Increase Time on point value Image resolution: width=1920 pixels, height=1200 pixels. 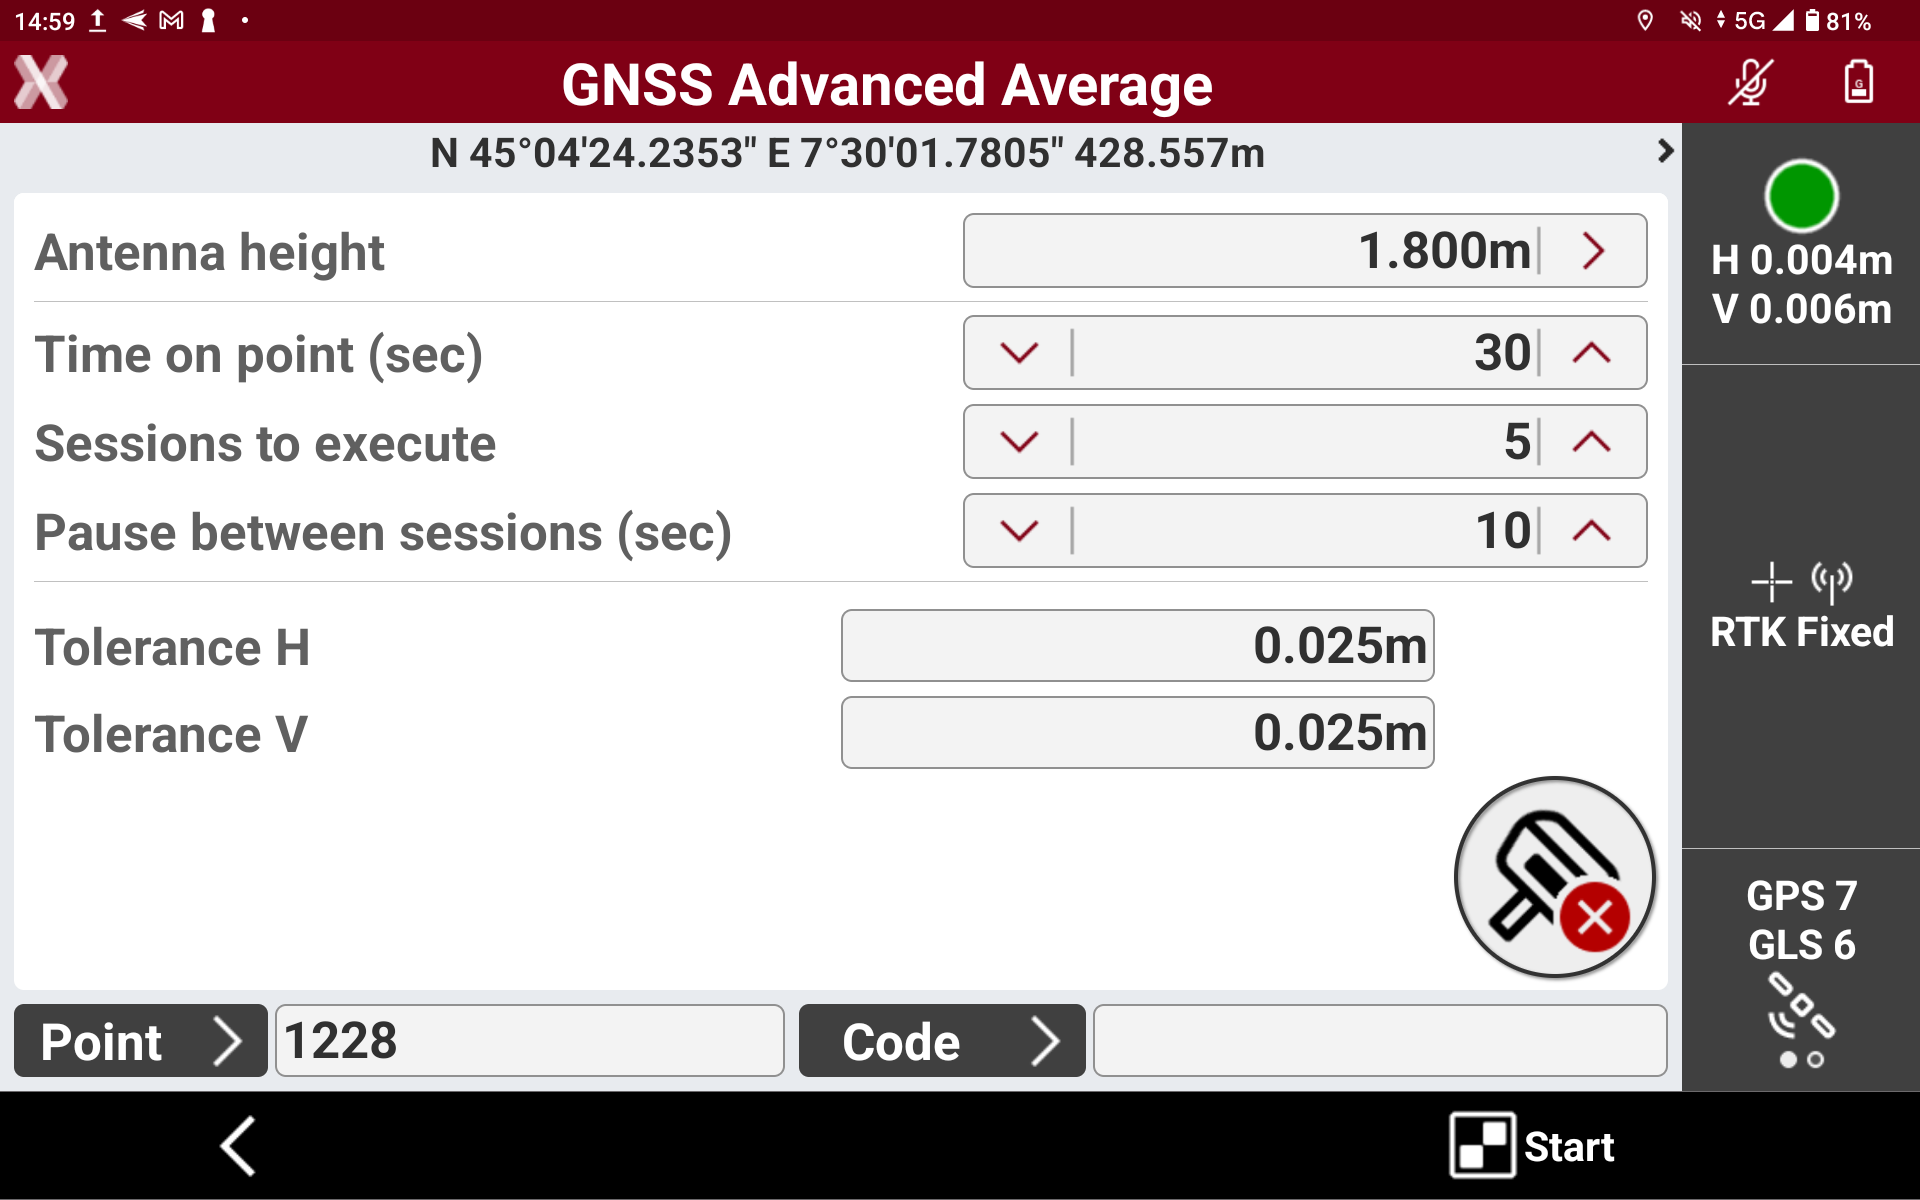click(1591, 353)
